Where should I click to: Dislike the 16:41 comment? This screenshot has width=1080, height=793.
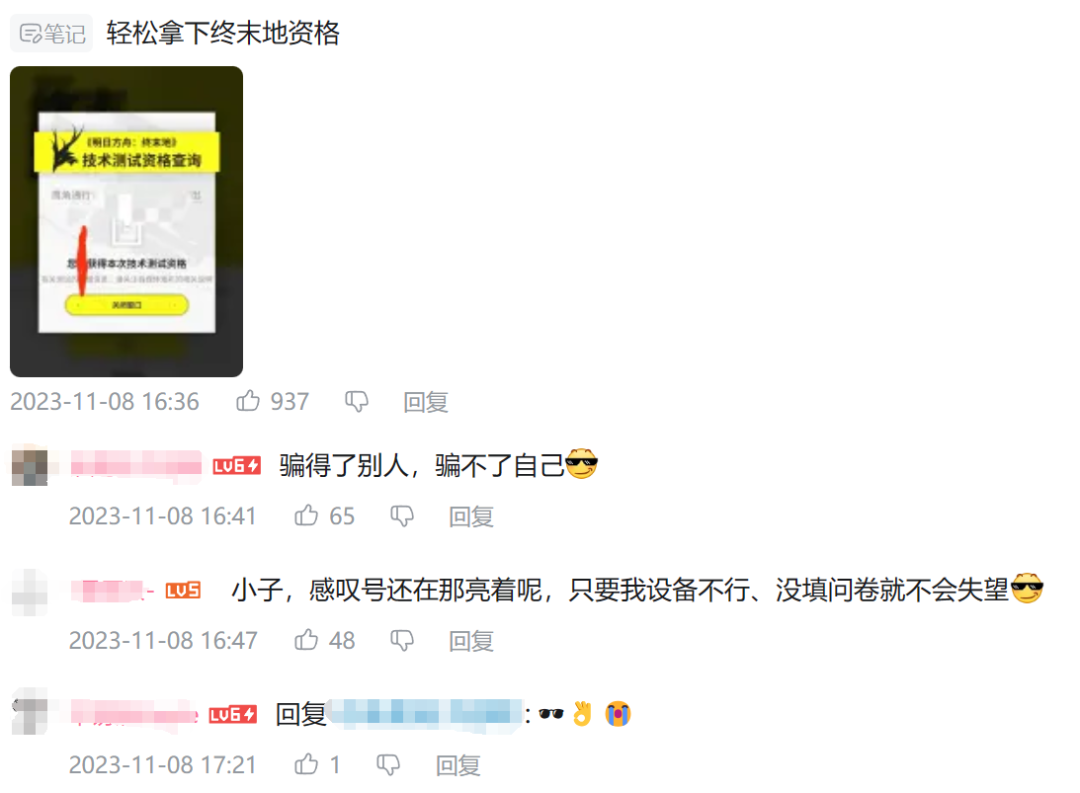[402, 515]
